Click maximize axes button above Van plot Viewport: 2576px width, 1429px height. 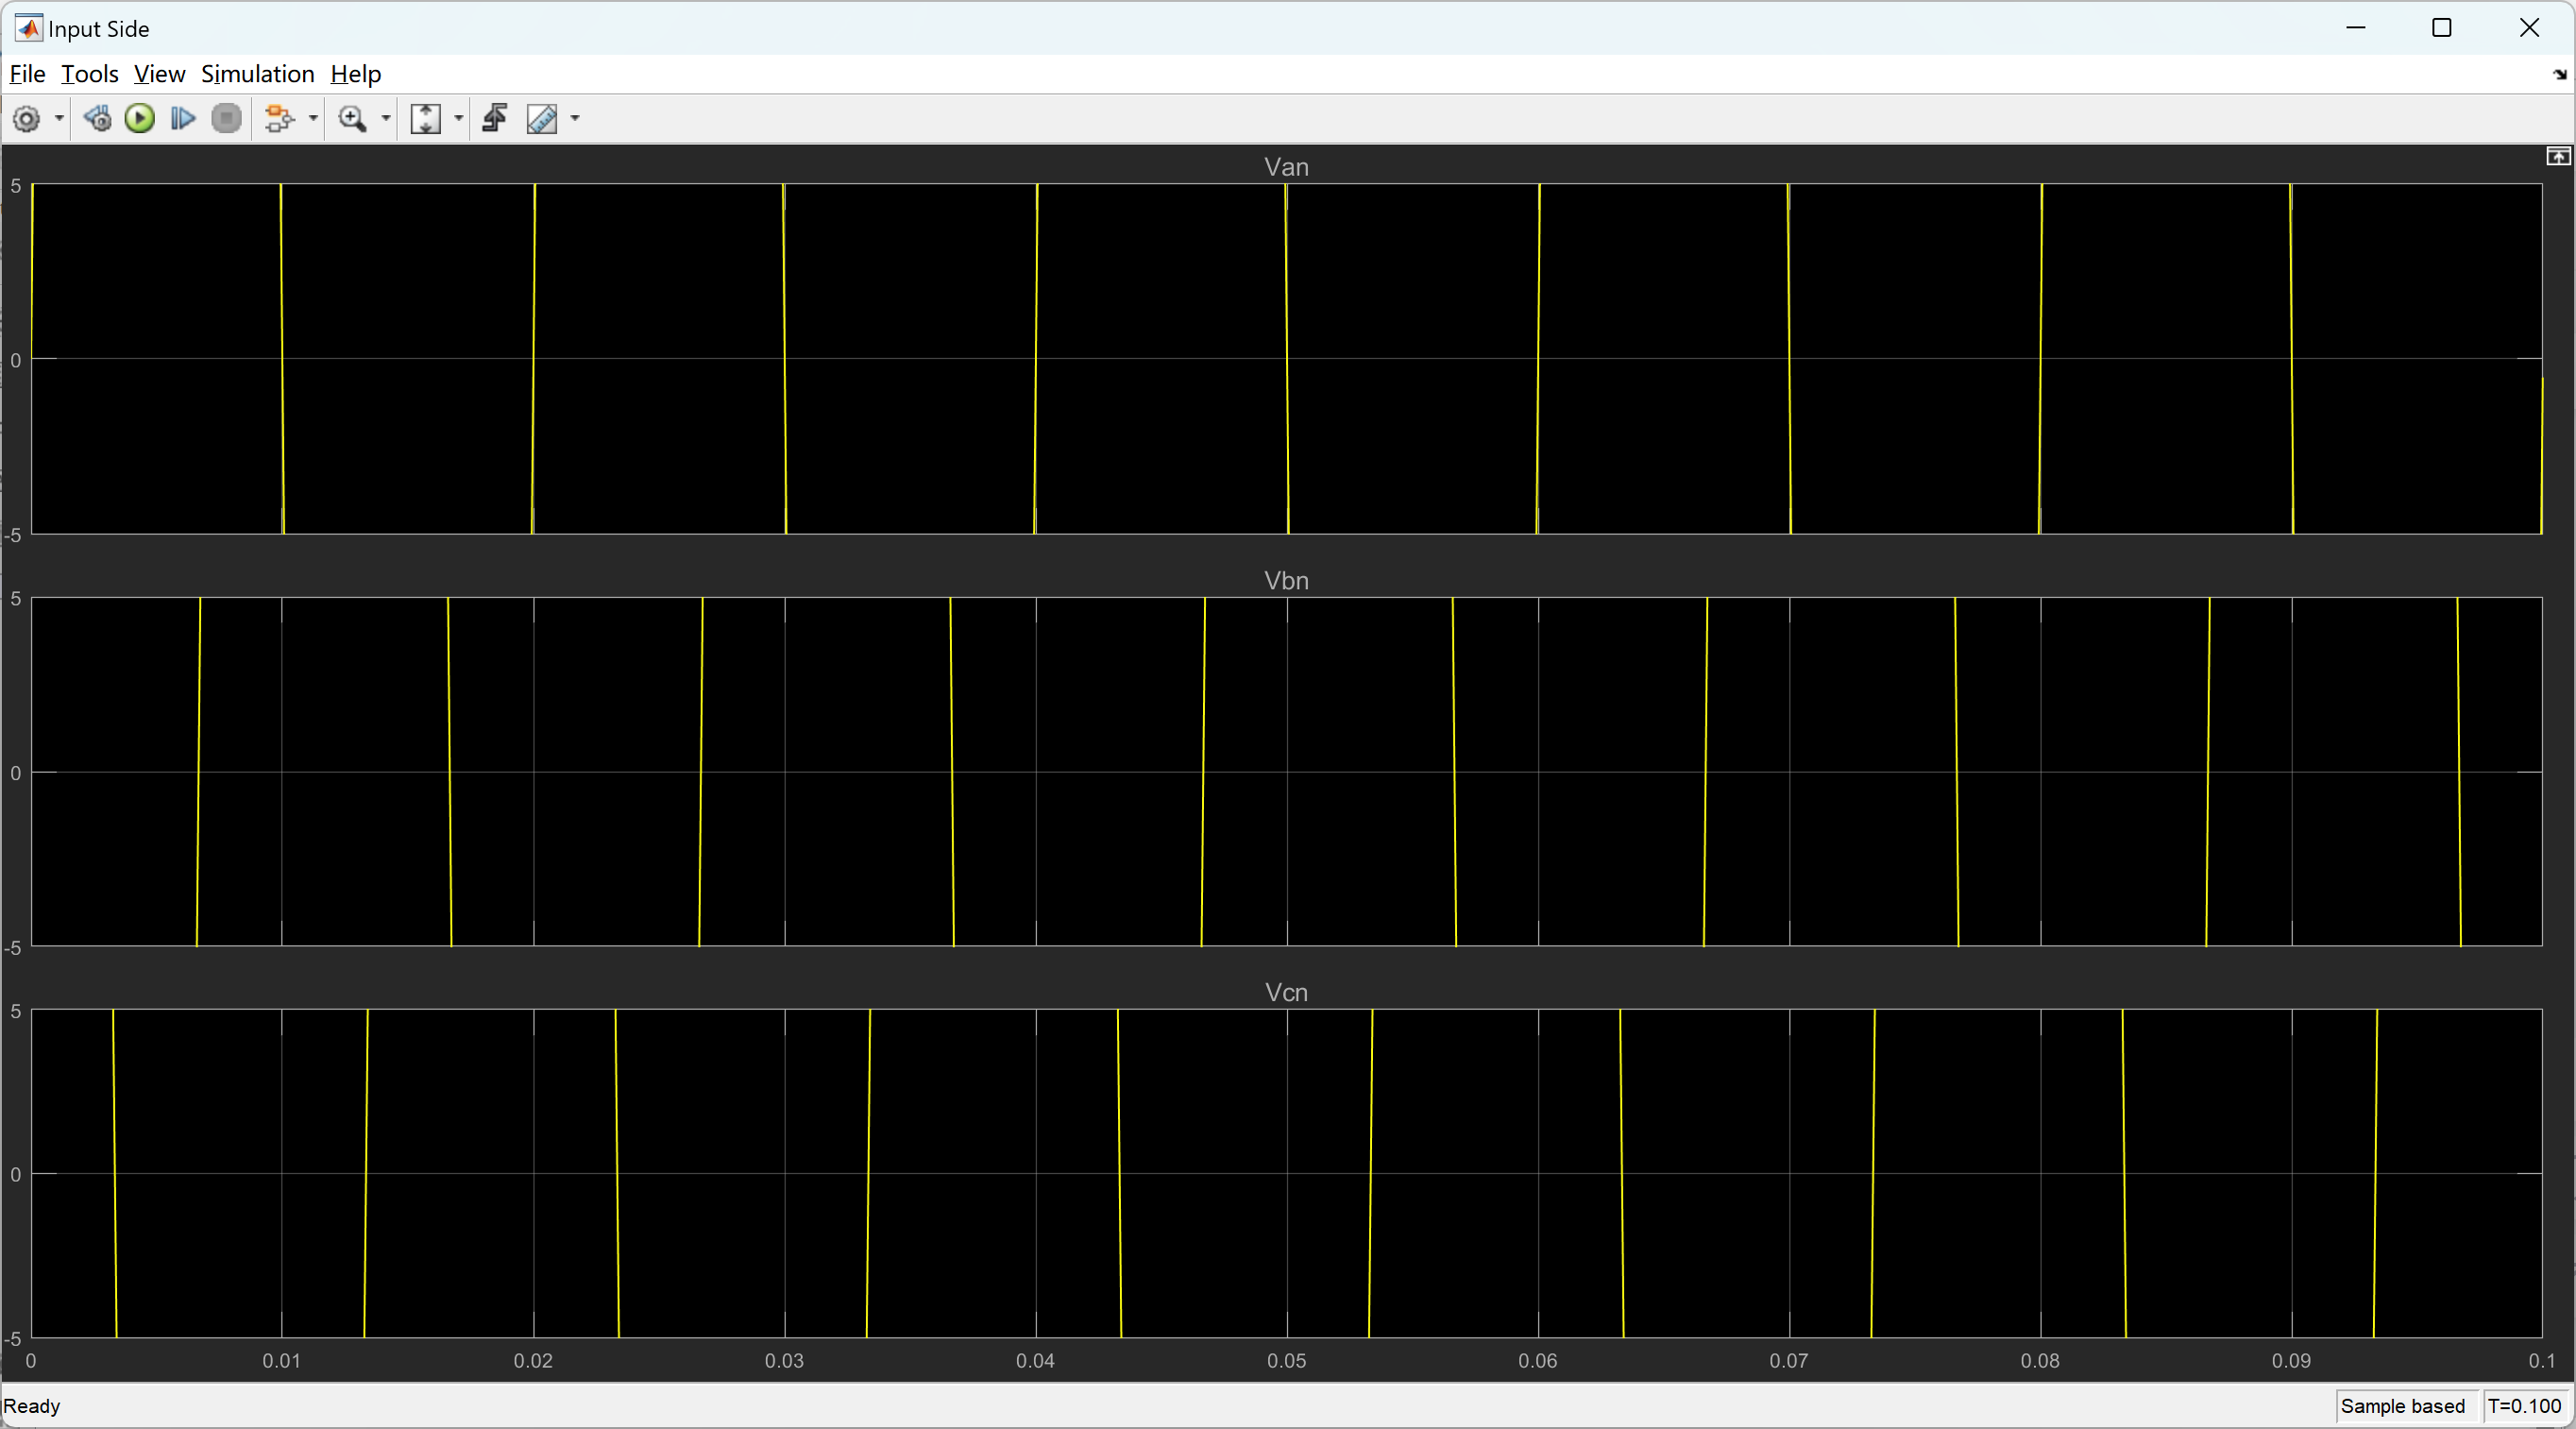click(2557, 156)
